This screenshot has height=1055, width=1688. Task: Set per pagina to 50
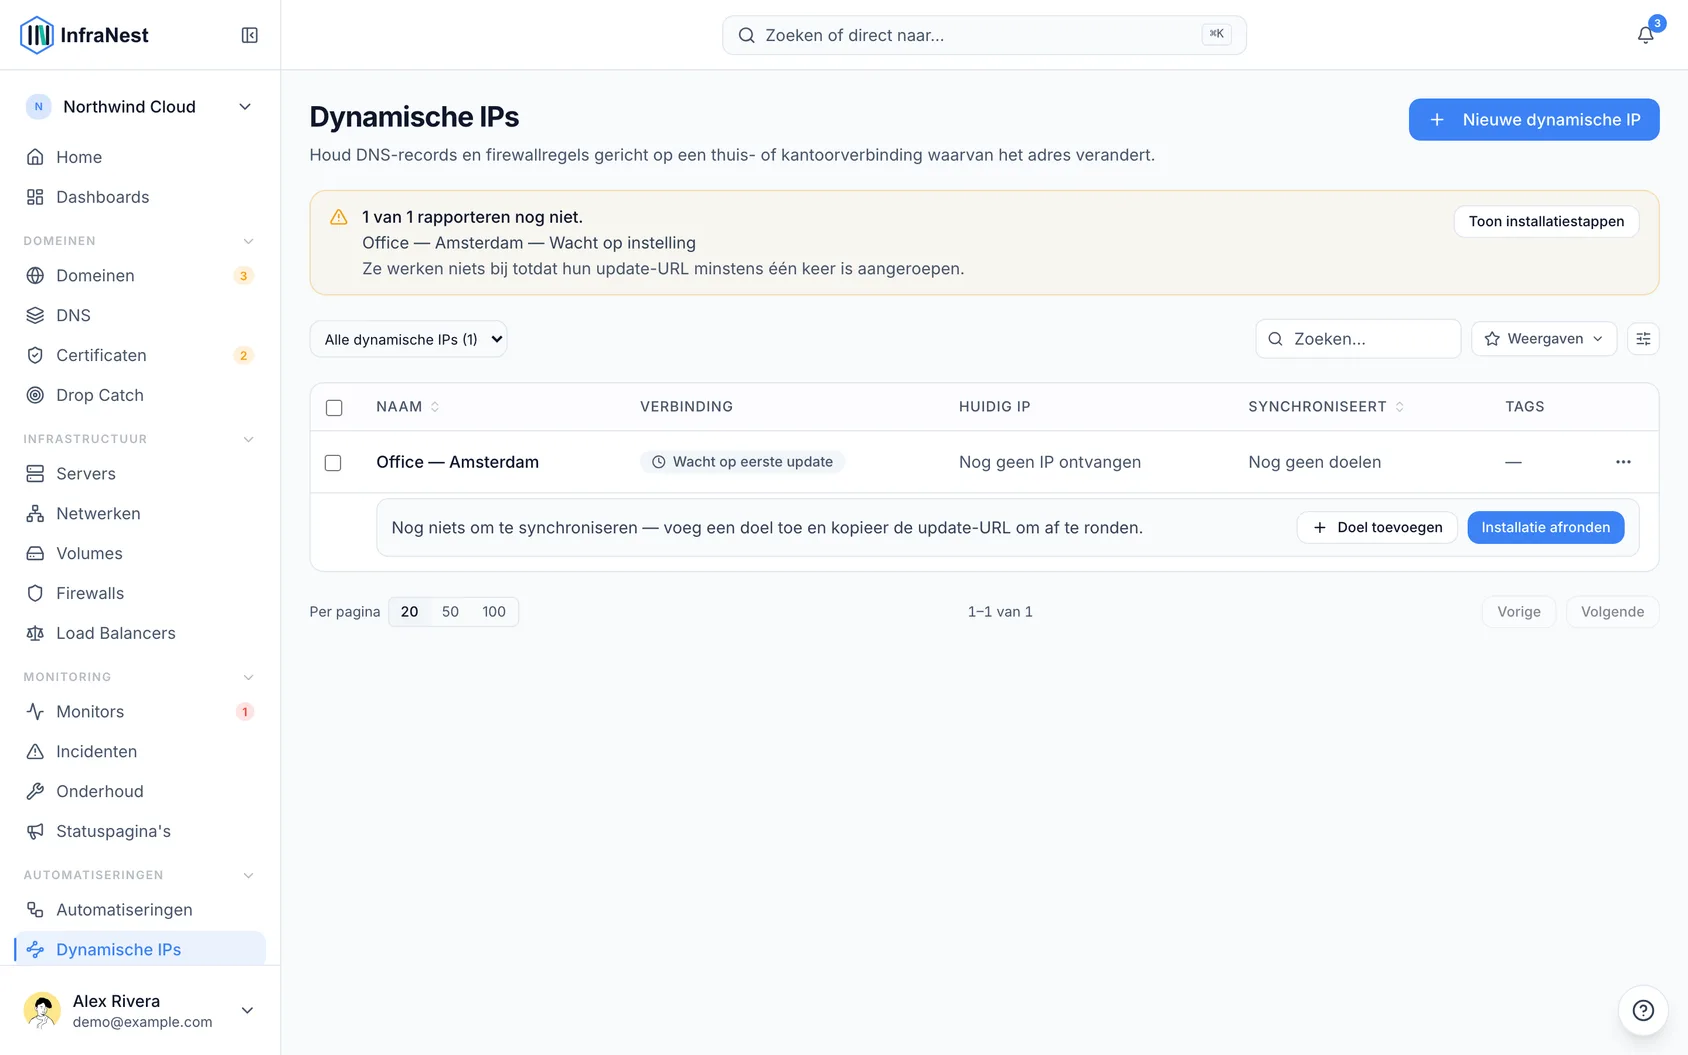450,611
